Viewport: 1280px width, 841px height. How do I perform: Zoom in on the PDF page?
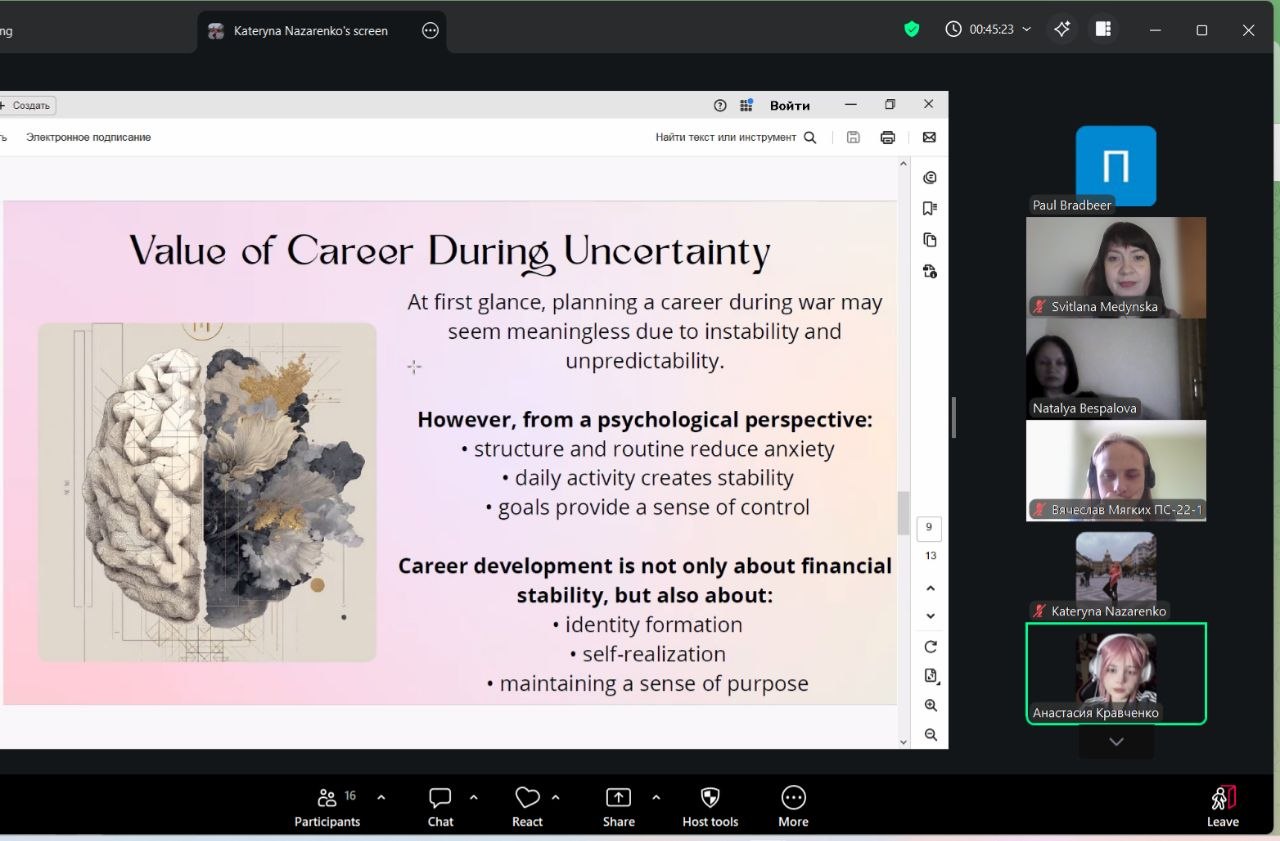(x=931, y=705)
